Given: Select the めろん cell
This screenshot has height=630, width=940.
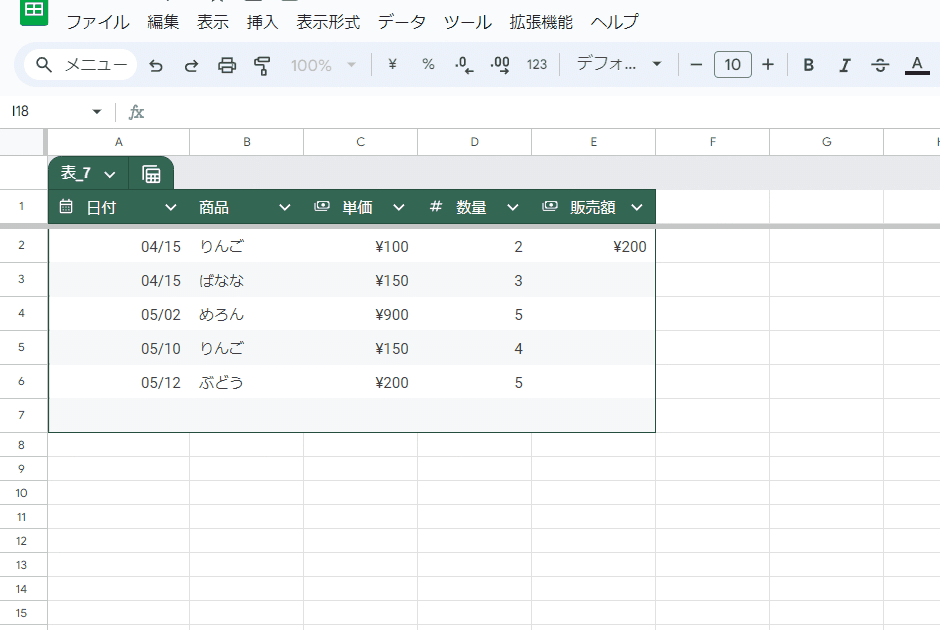Looking at the screenshot, I should (246, 314).
